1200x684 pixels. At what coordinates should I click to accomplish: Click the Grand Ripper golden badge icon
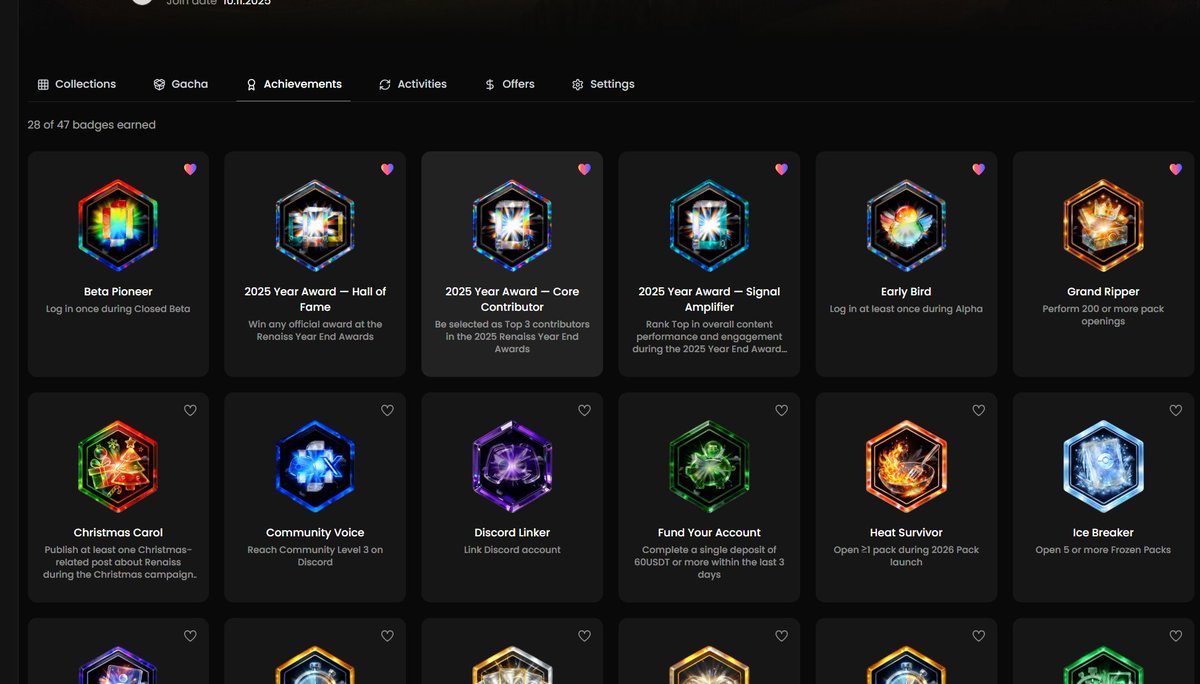pyautogui.click(x=1103, y=224)
